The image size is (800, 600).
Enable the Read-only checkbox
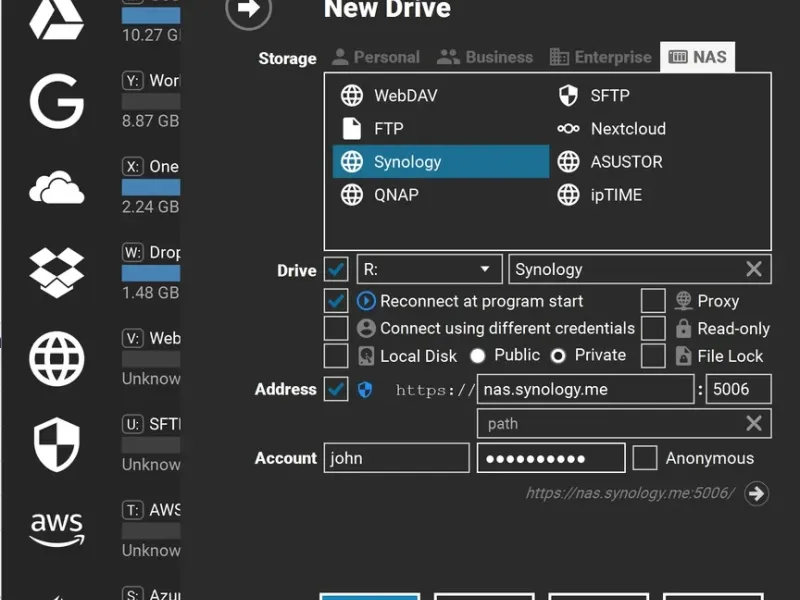pyautogui.click(x=653, y=328)
